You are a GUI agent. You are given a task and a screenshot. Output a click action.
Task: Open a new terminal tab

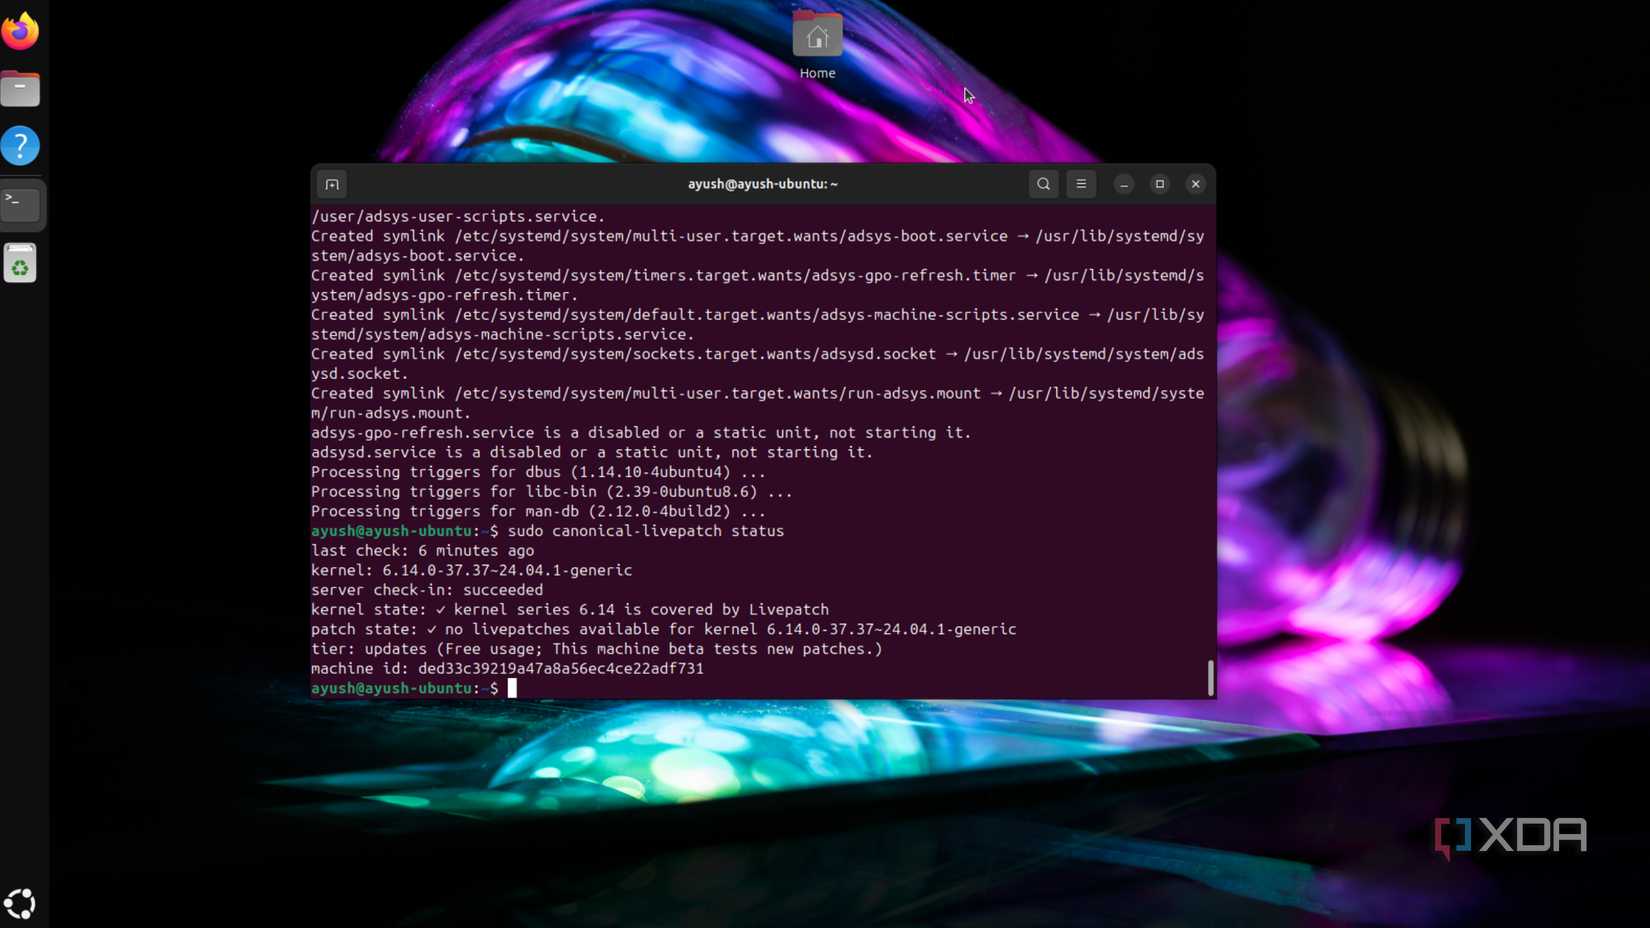pos(331,184)
